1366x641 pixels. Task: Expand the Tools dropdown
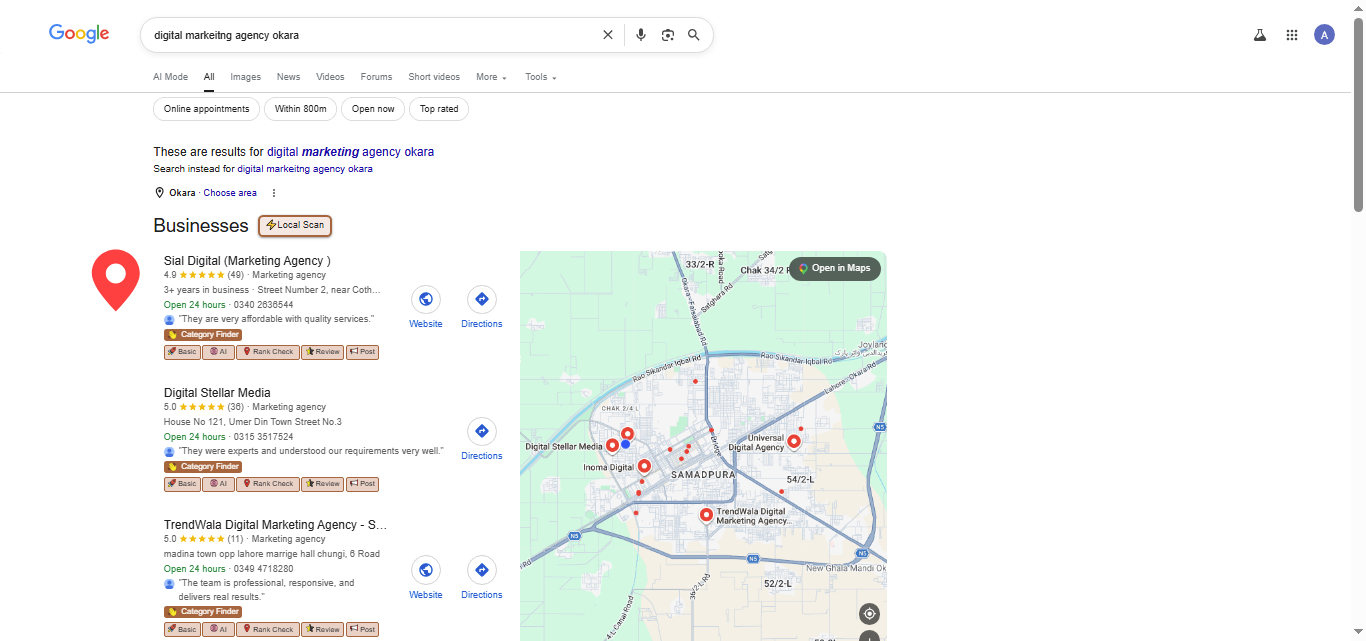541,77
